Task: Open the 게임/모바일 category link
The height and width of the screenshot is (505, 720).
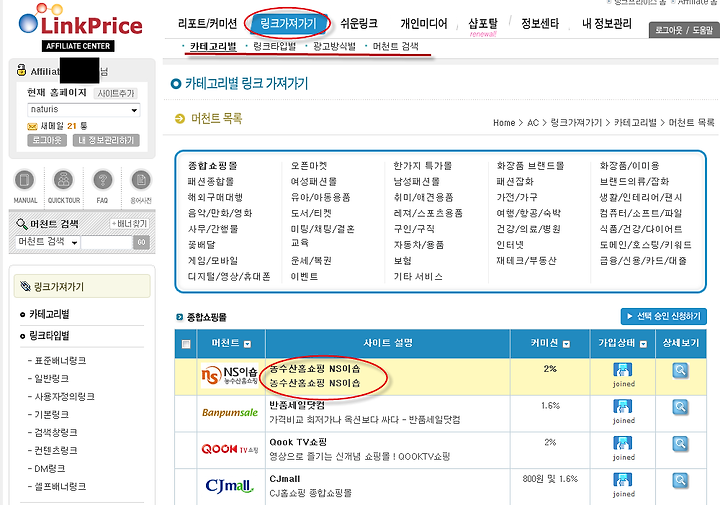Action: coord(213,261)
